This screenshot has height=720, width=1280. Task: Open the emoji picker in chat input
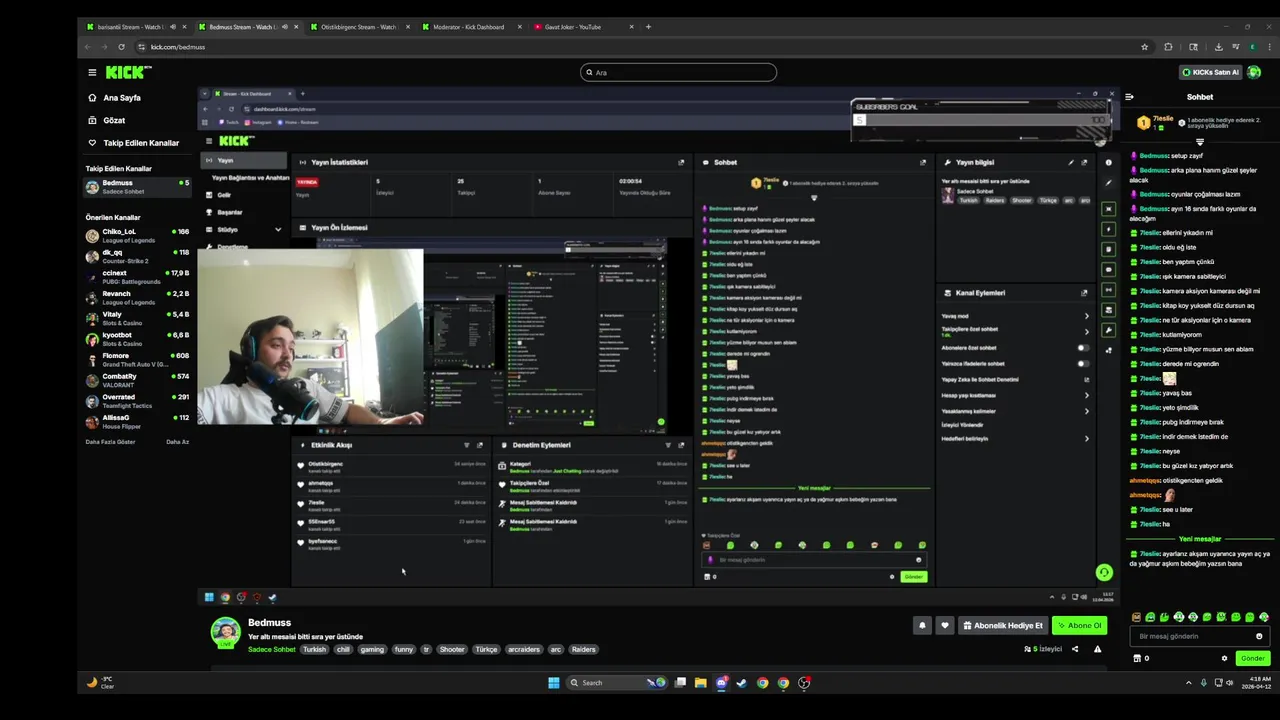click(1259, 636)
